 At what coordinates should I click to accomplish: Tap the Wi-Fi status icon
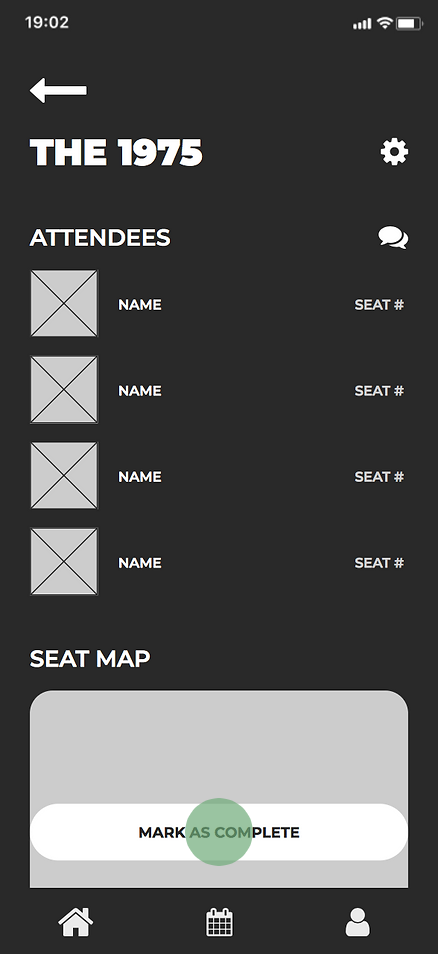384,23
